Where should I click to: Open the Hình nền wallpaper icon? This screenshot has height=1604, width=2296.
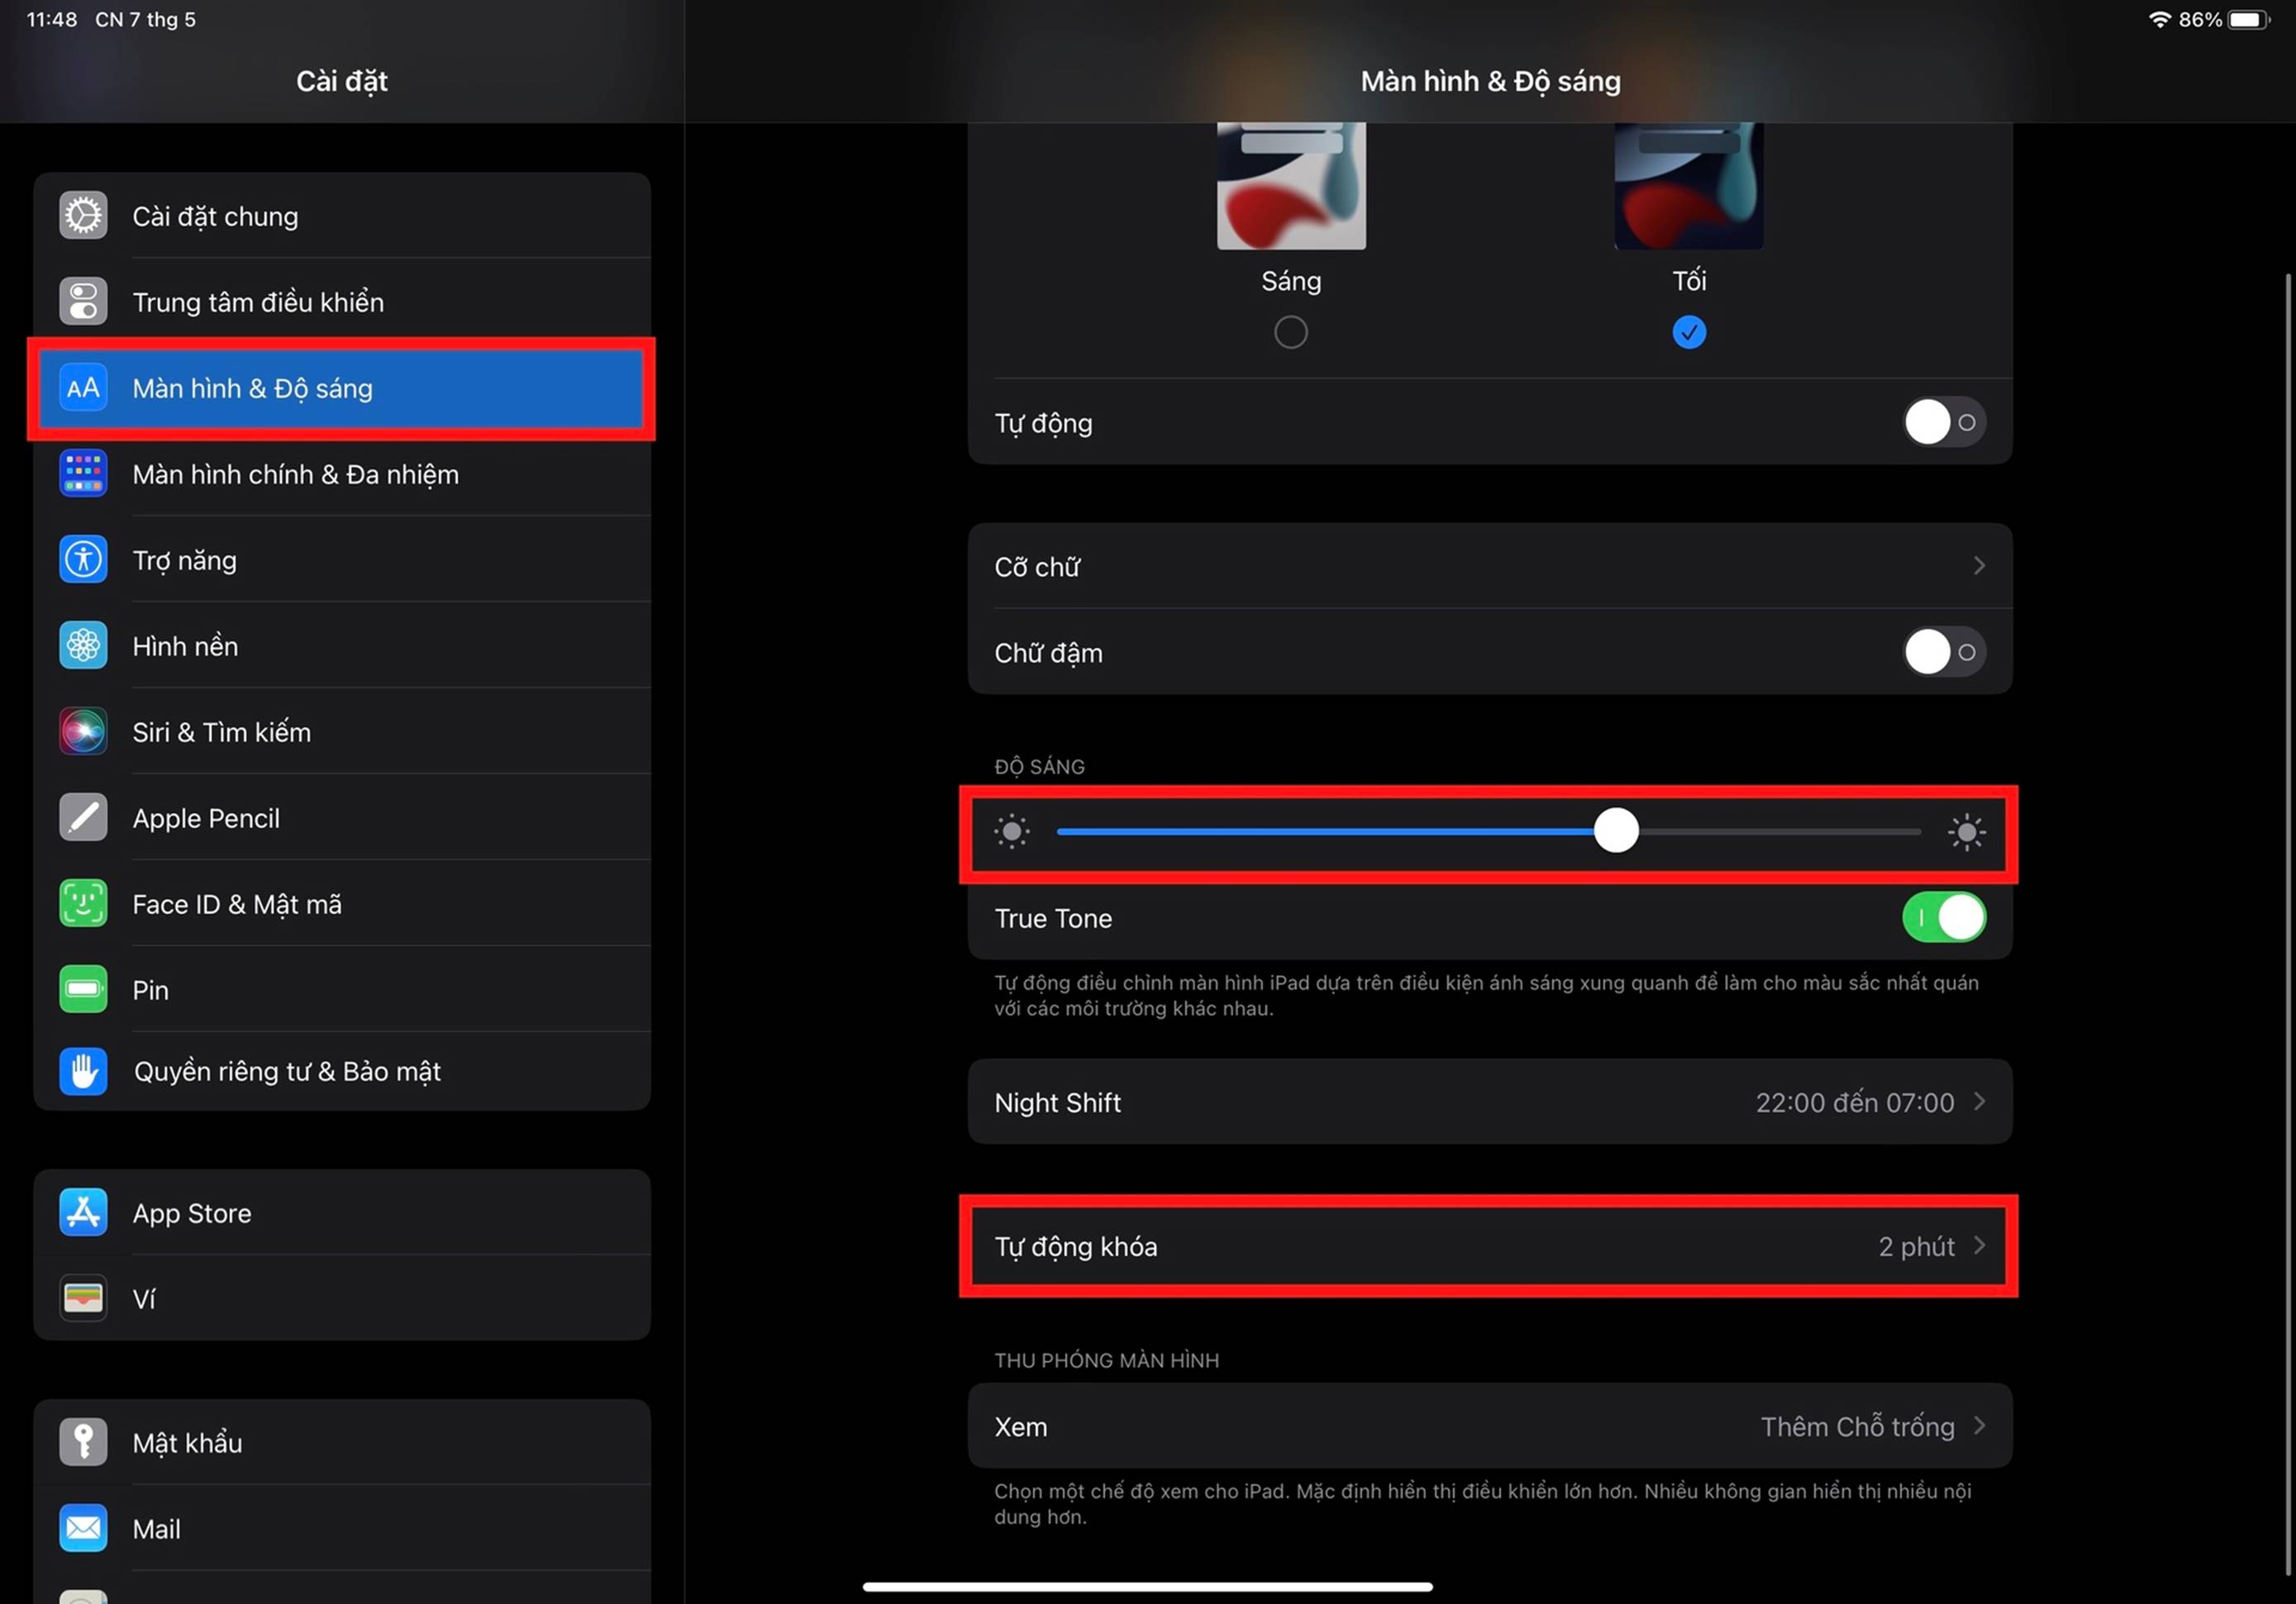pyautogui.click(x=83, y=645)
